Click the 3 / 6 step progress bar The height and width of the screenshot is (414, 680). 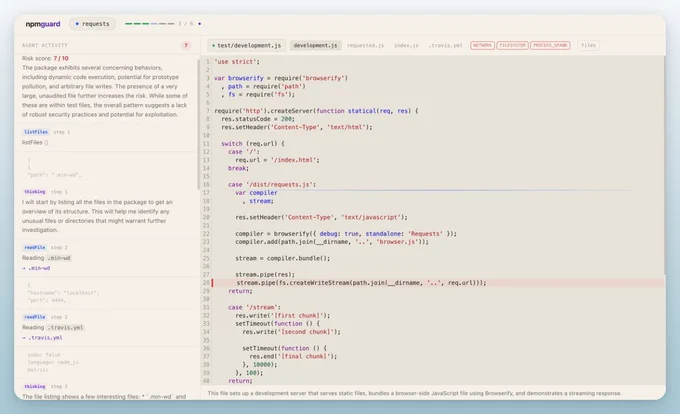point(150,24)
